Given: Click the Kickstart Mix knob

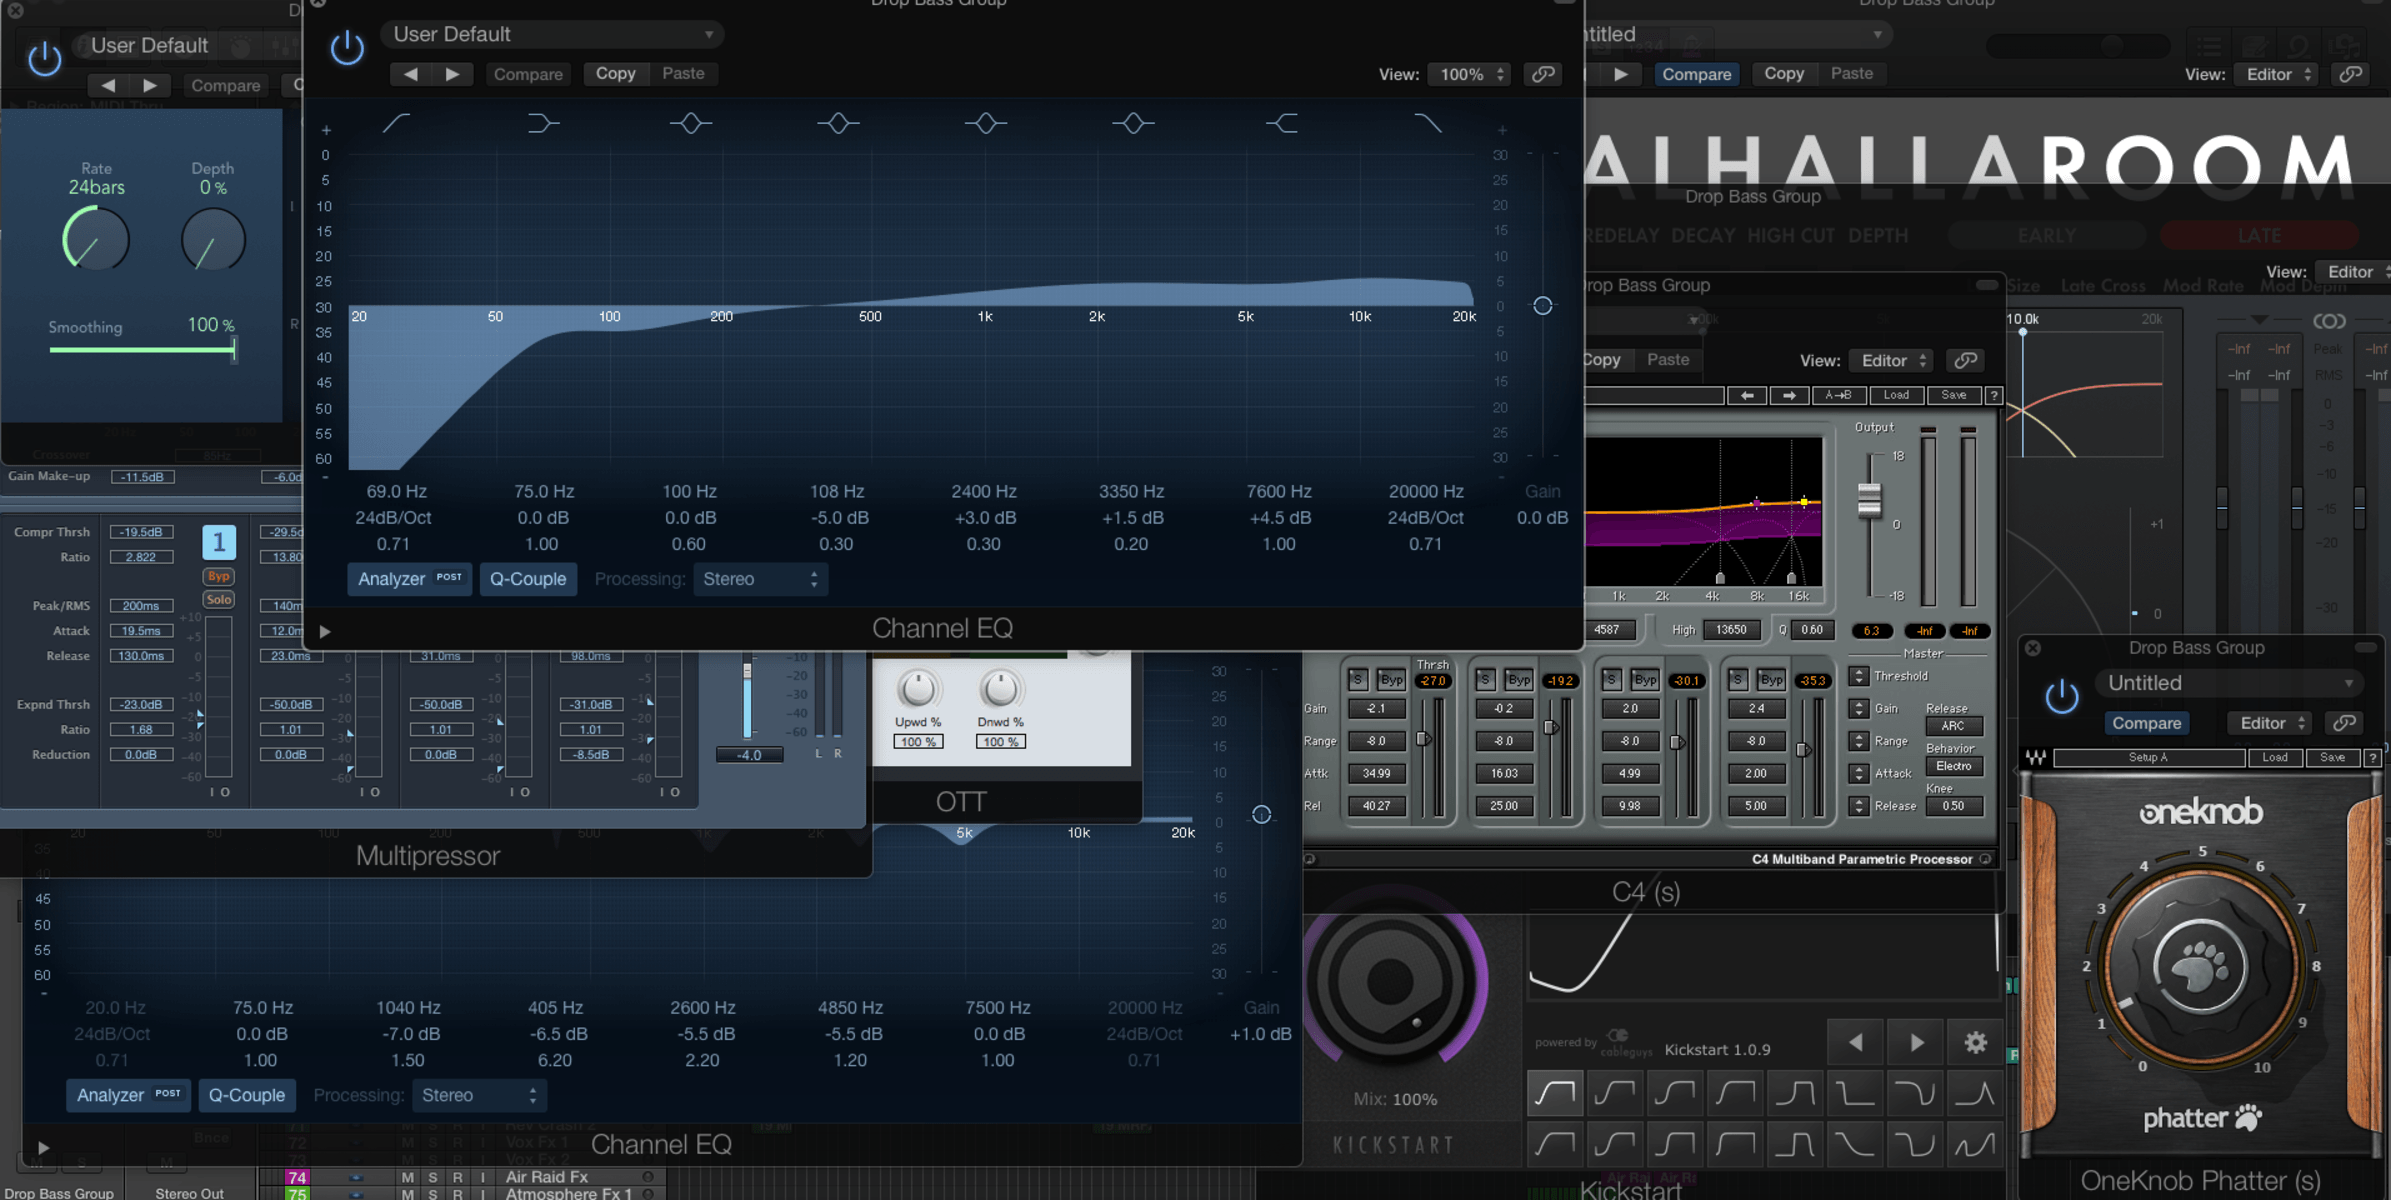Looking at the screenshot, I should click(1392, 980).
